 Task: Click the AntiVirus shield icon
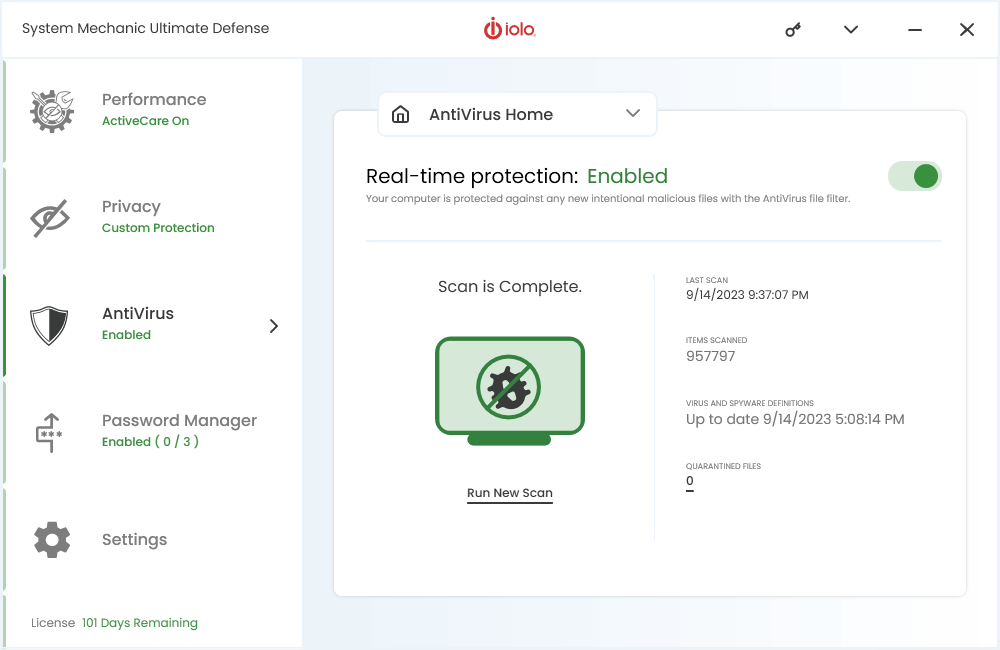tap(50, 325)
